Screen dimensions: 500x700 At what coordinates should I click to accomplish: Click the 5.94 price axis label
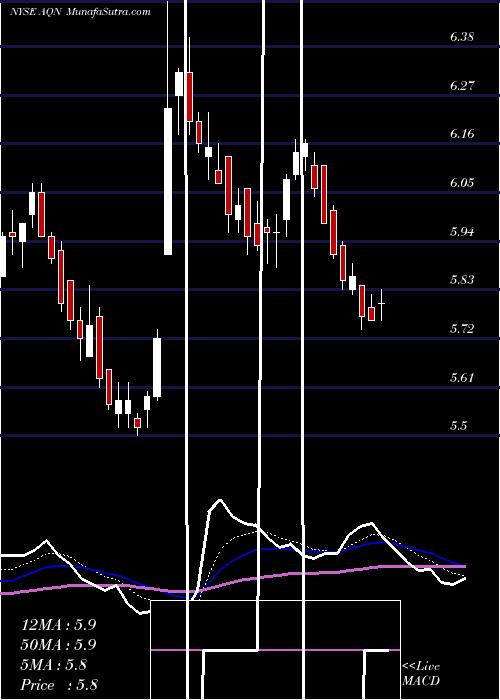(462, 232)
